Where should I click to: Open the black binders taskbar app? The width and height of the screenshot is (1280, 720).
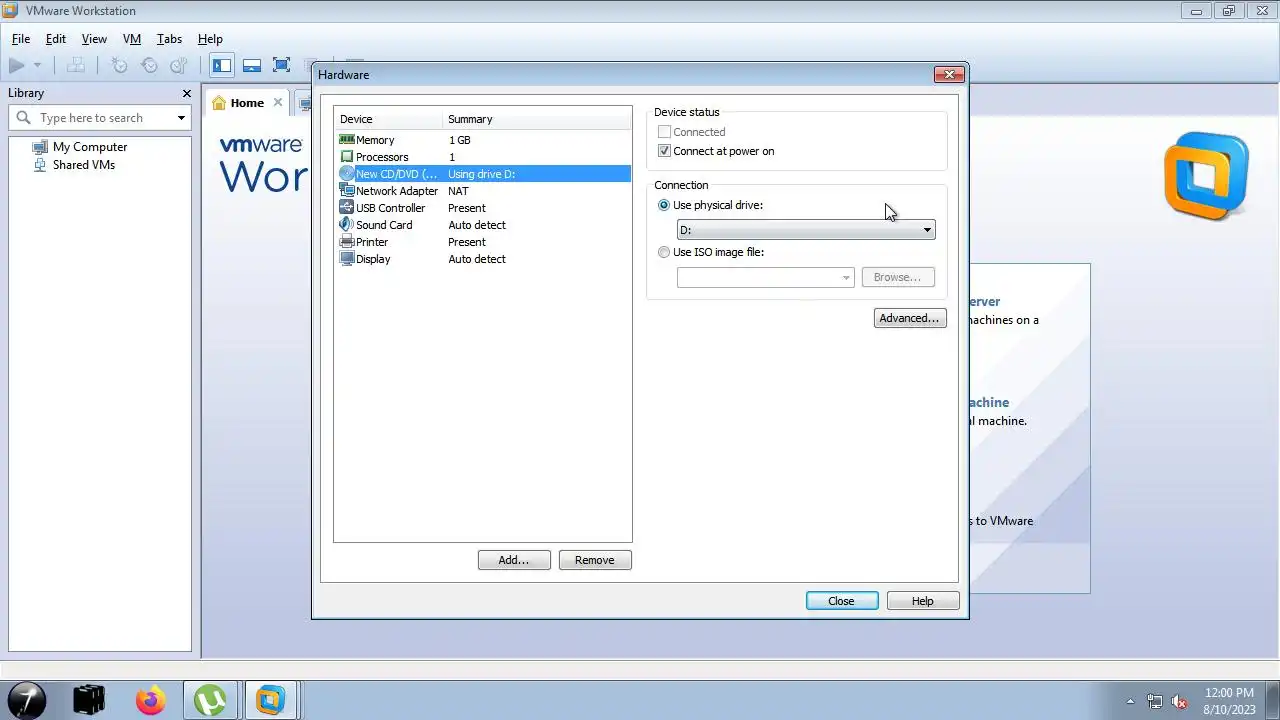coord(89,700)
